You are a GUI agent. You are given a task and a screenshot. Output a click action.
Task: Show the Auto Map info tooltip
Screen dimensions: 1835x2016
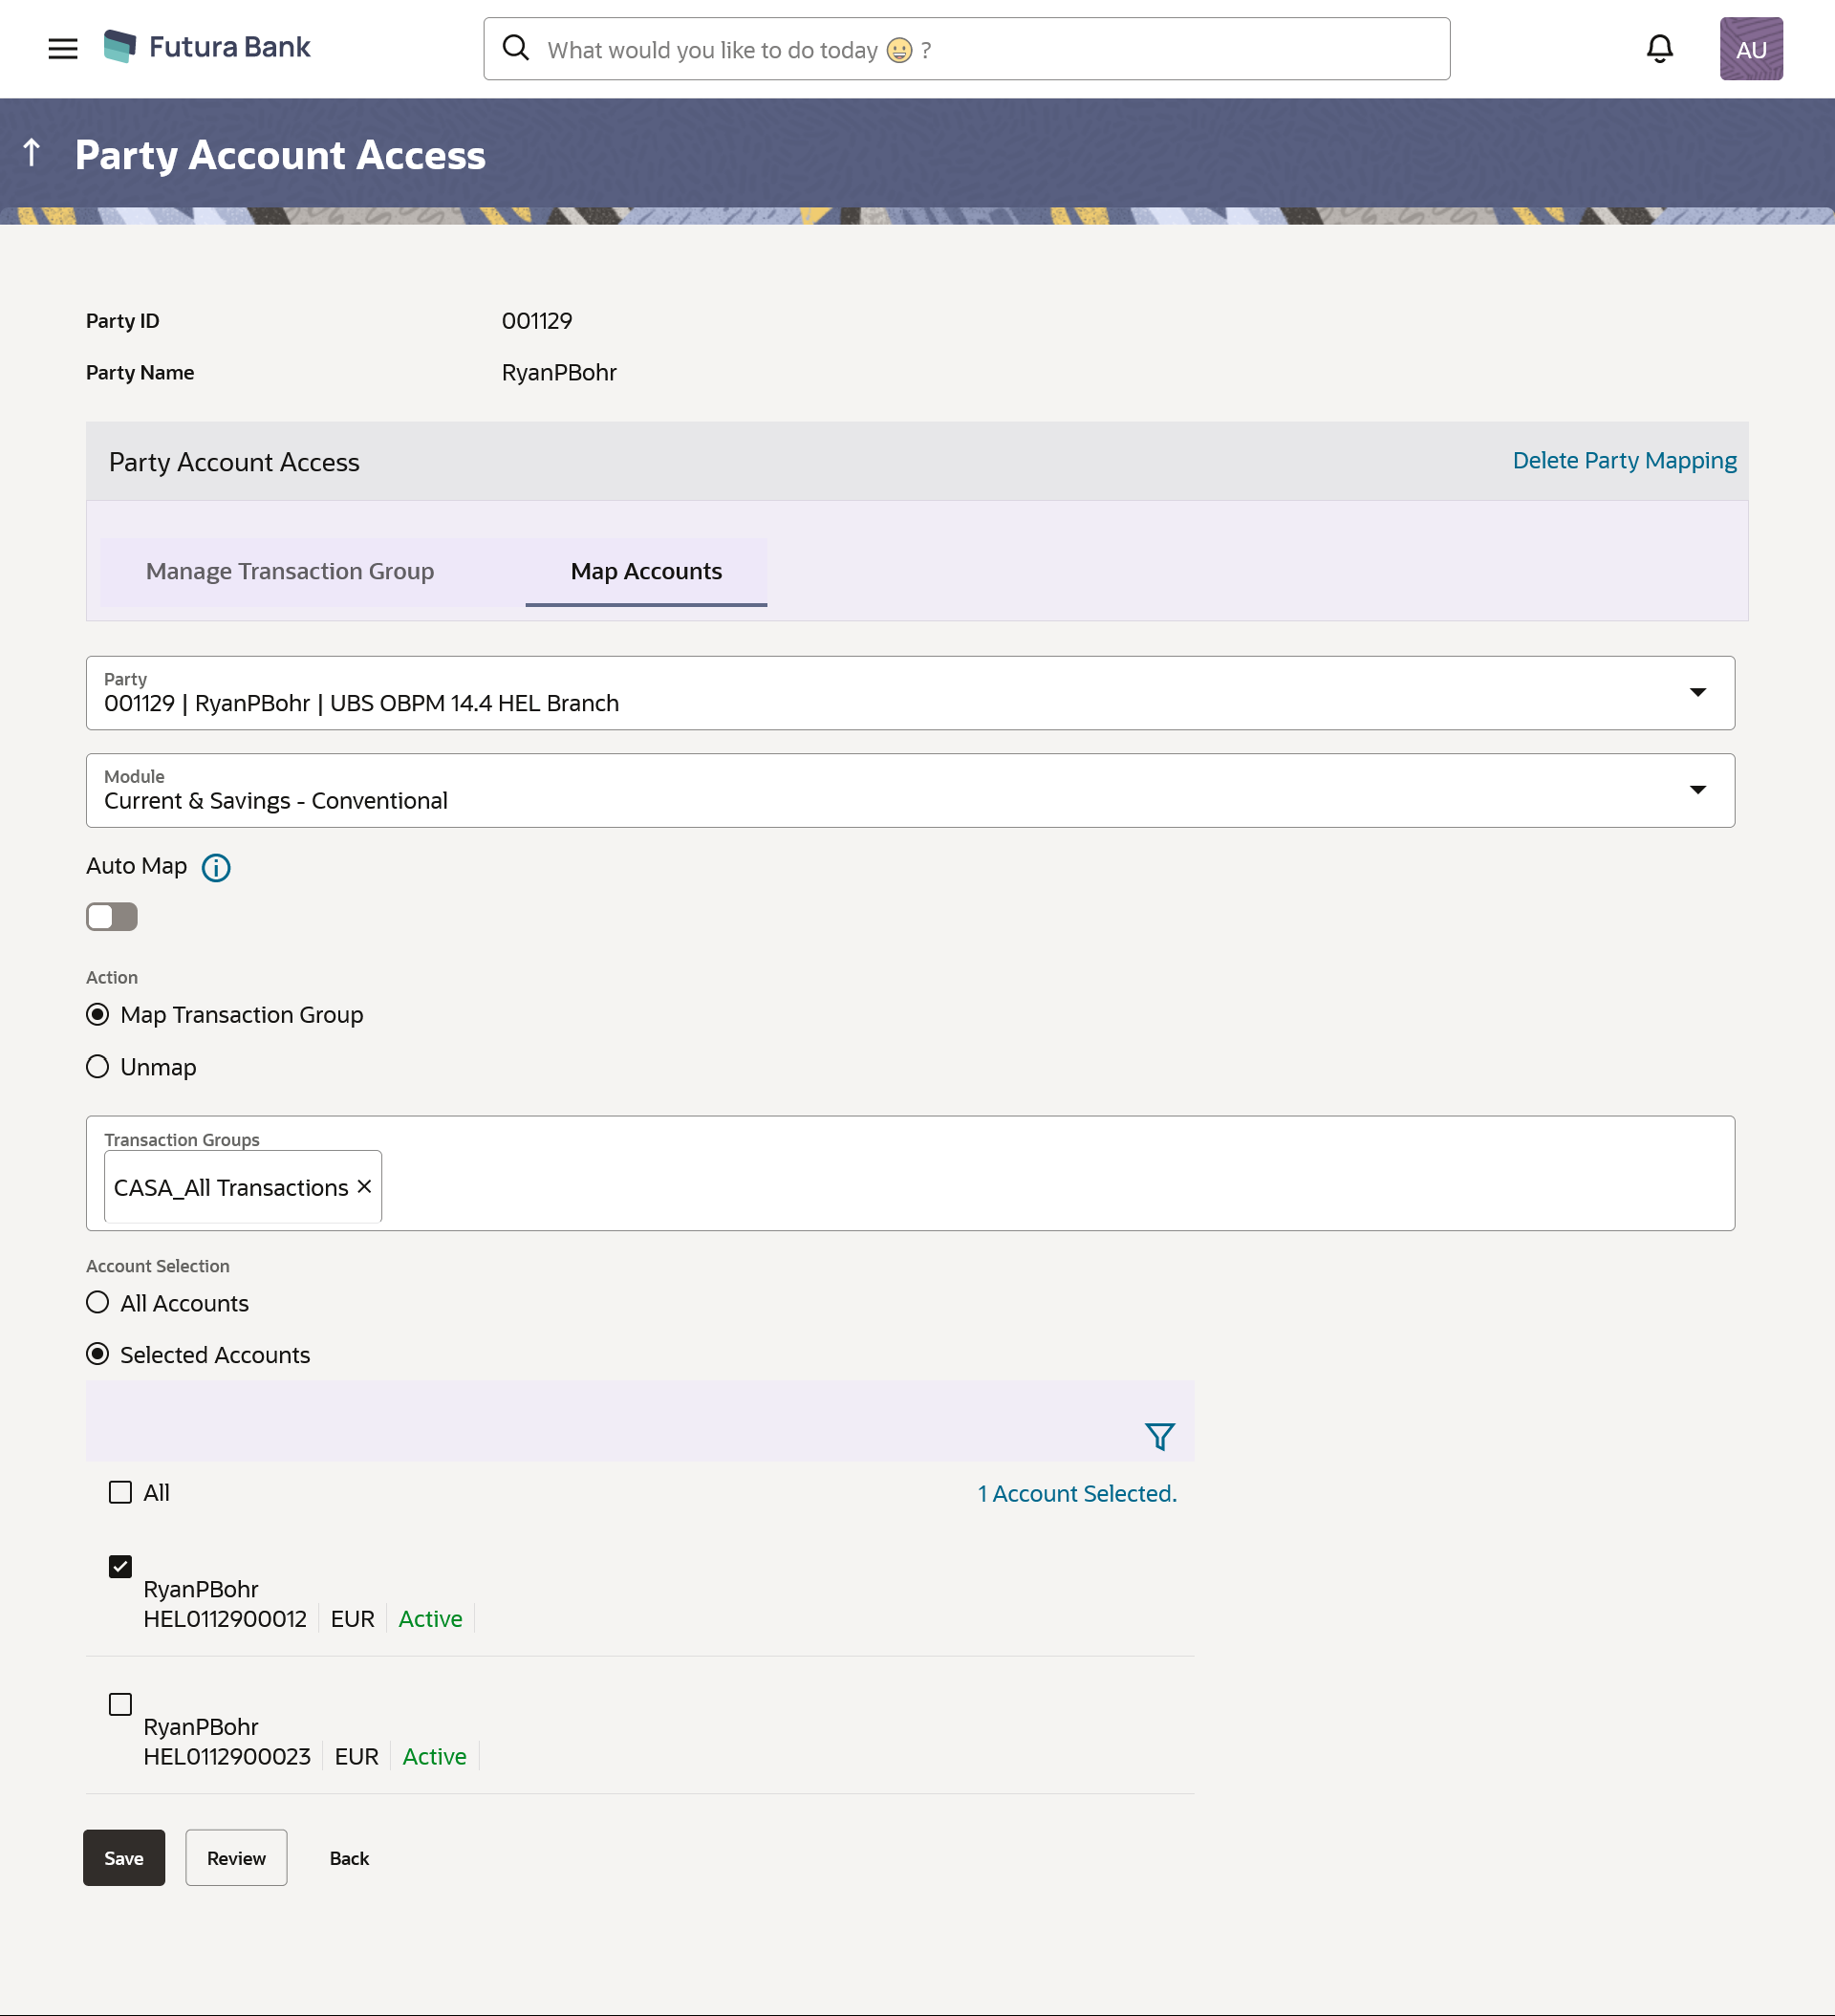(x=216, y=868)
